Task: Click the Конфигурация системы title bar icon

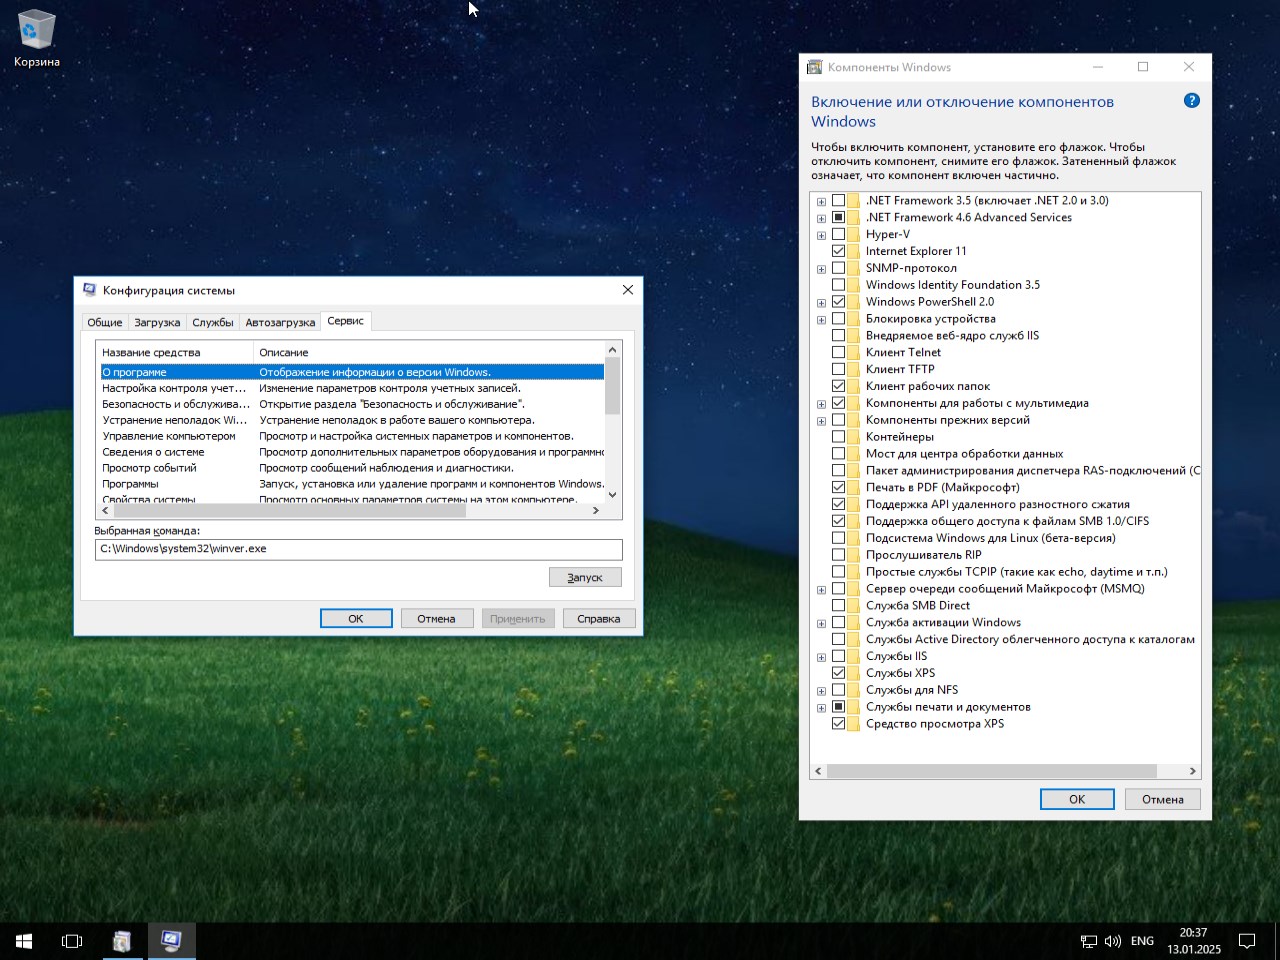Action: (90, 290)
